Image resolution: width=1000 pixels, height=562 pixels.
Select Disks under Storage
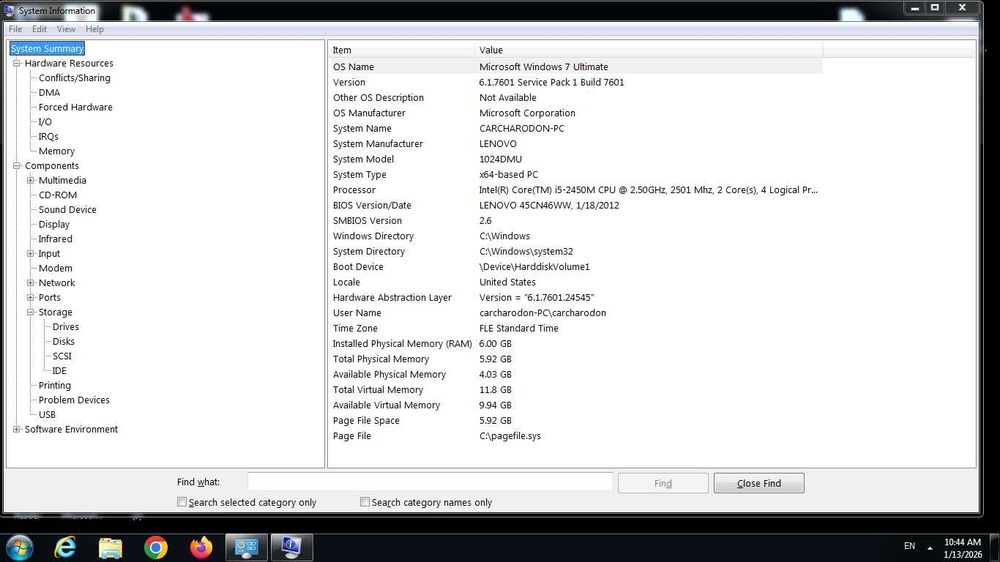click(64, 342)
